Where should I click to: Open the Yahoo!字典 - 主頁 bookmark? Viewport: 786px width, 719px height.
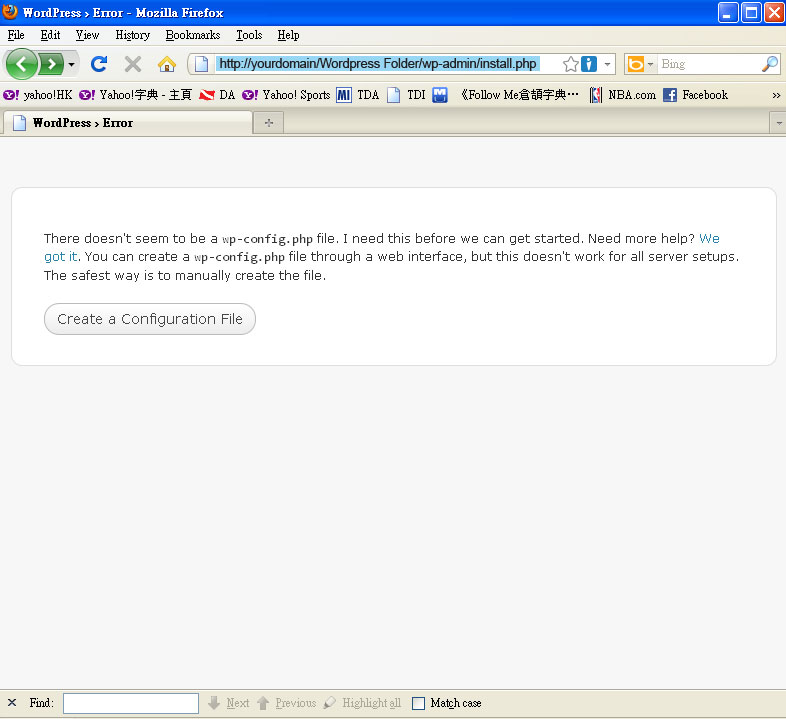click(x=135, y=95)
